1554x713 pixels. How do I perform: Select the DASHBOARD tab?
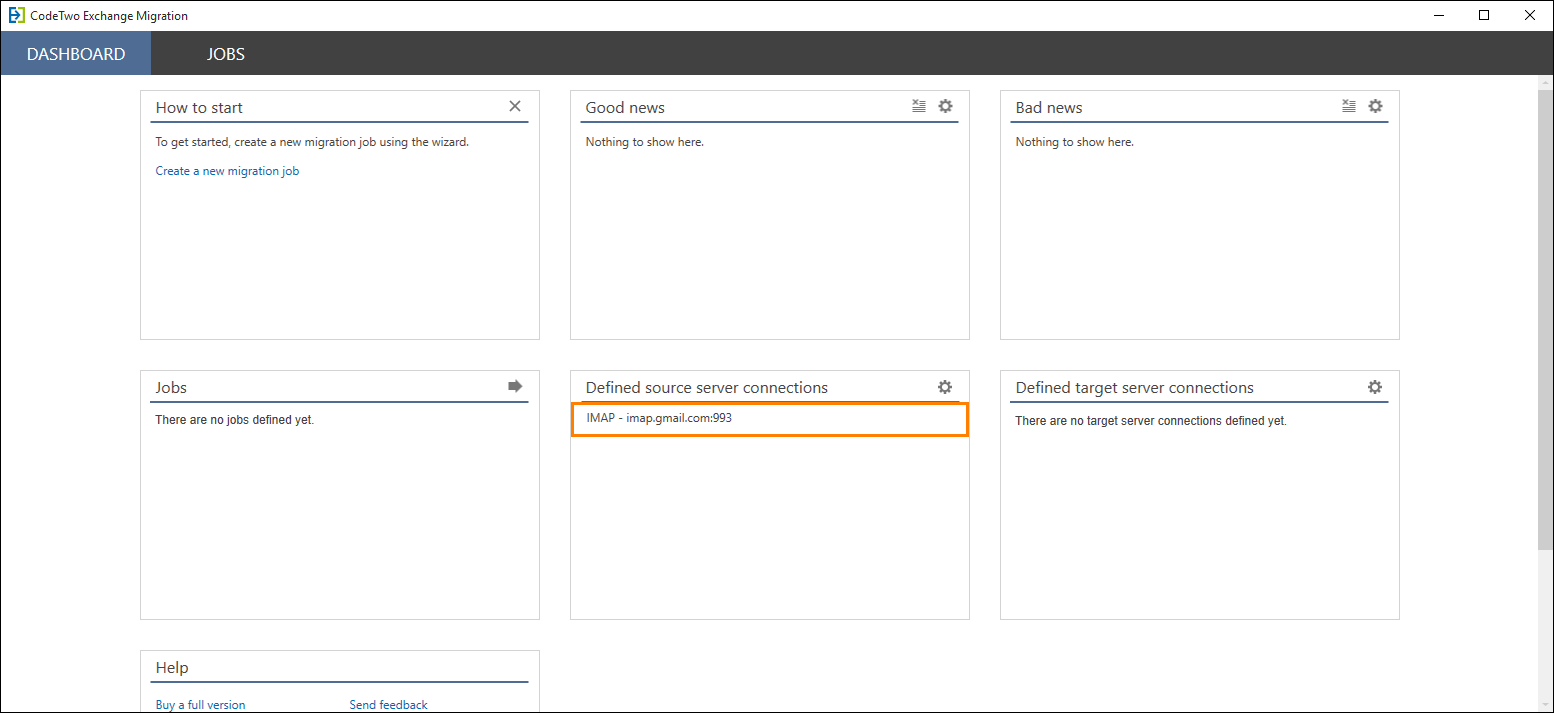[x=76, y=54]
